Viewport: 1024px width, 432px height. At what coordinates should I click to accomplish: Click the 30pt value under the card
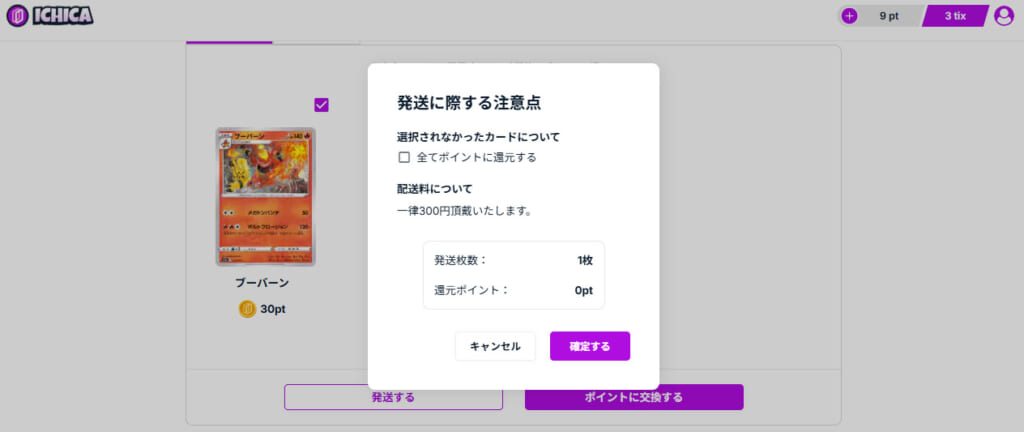tap(273, 309)
